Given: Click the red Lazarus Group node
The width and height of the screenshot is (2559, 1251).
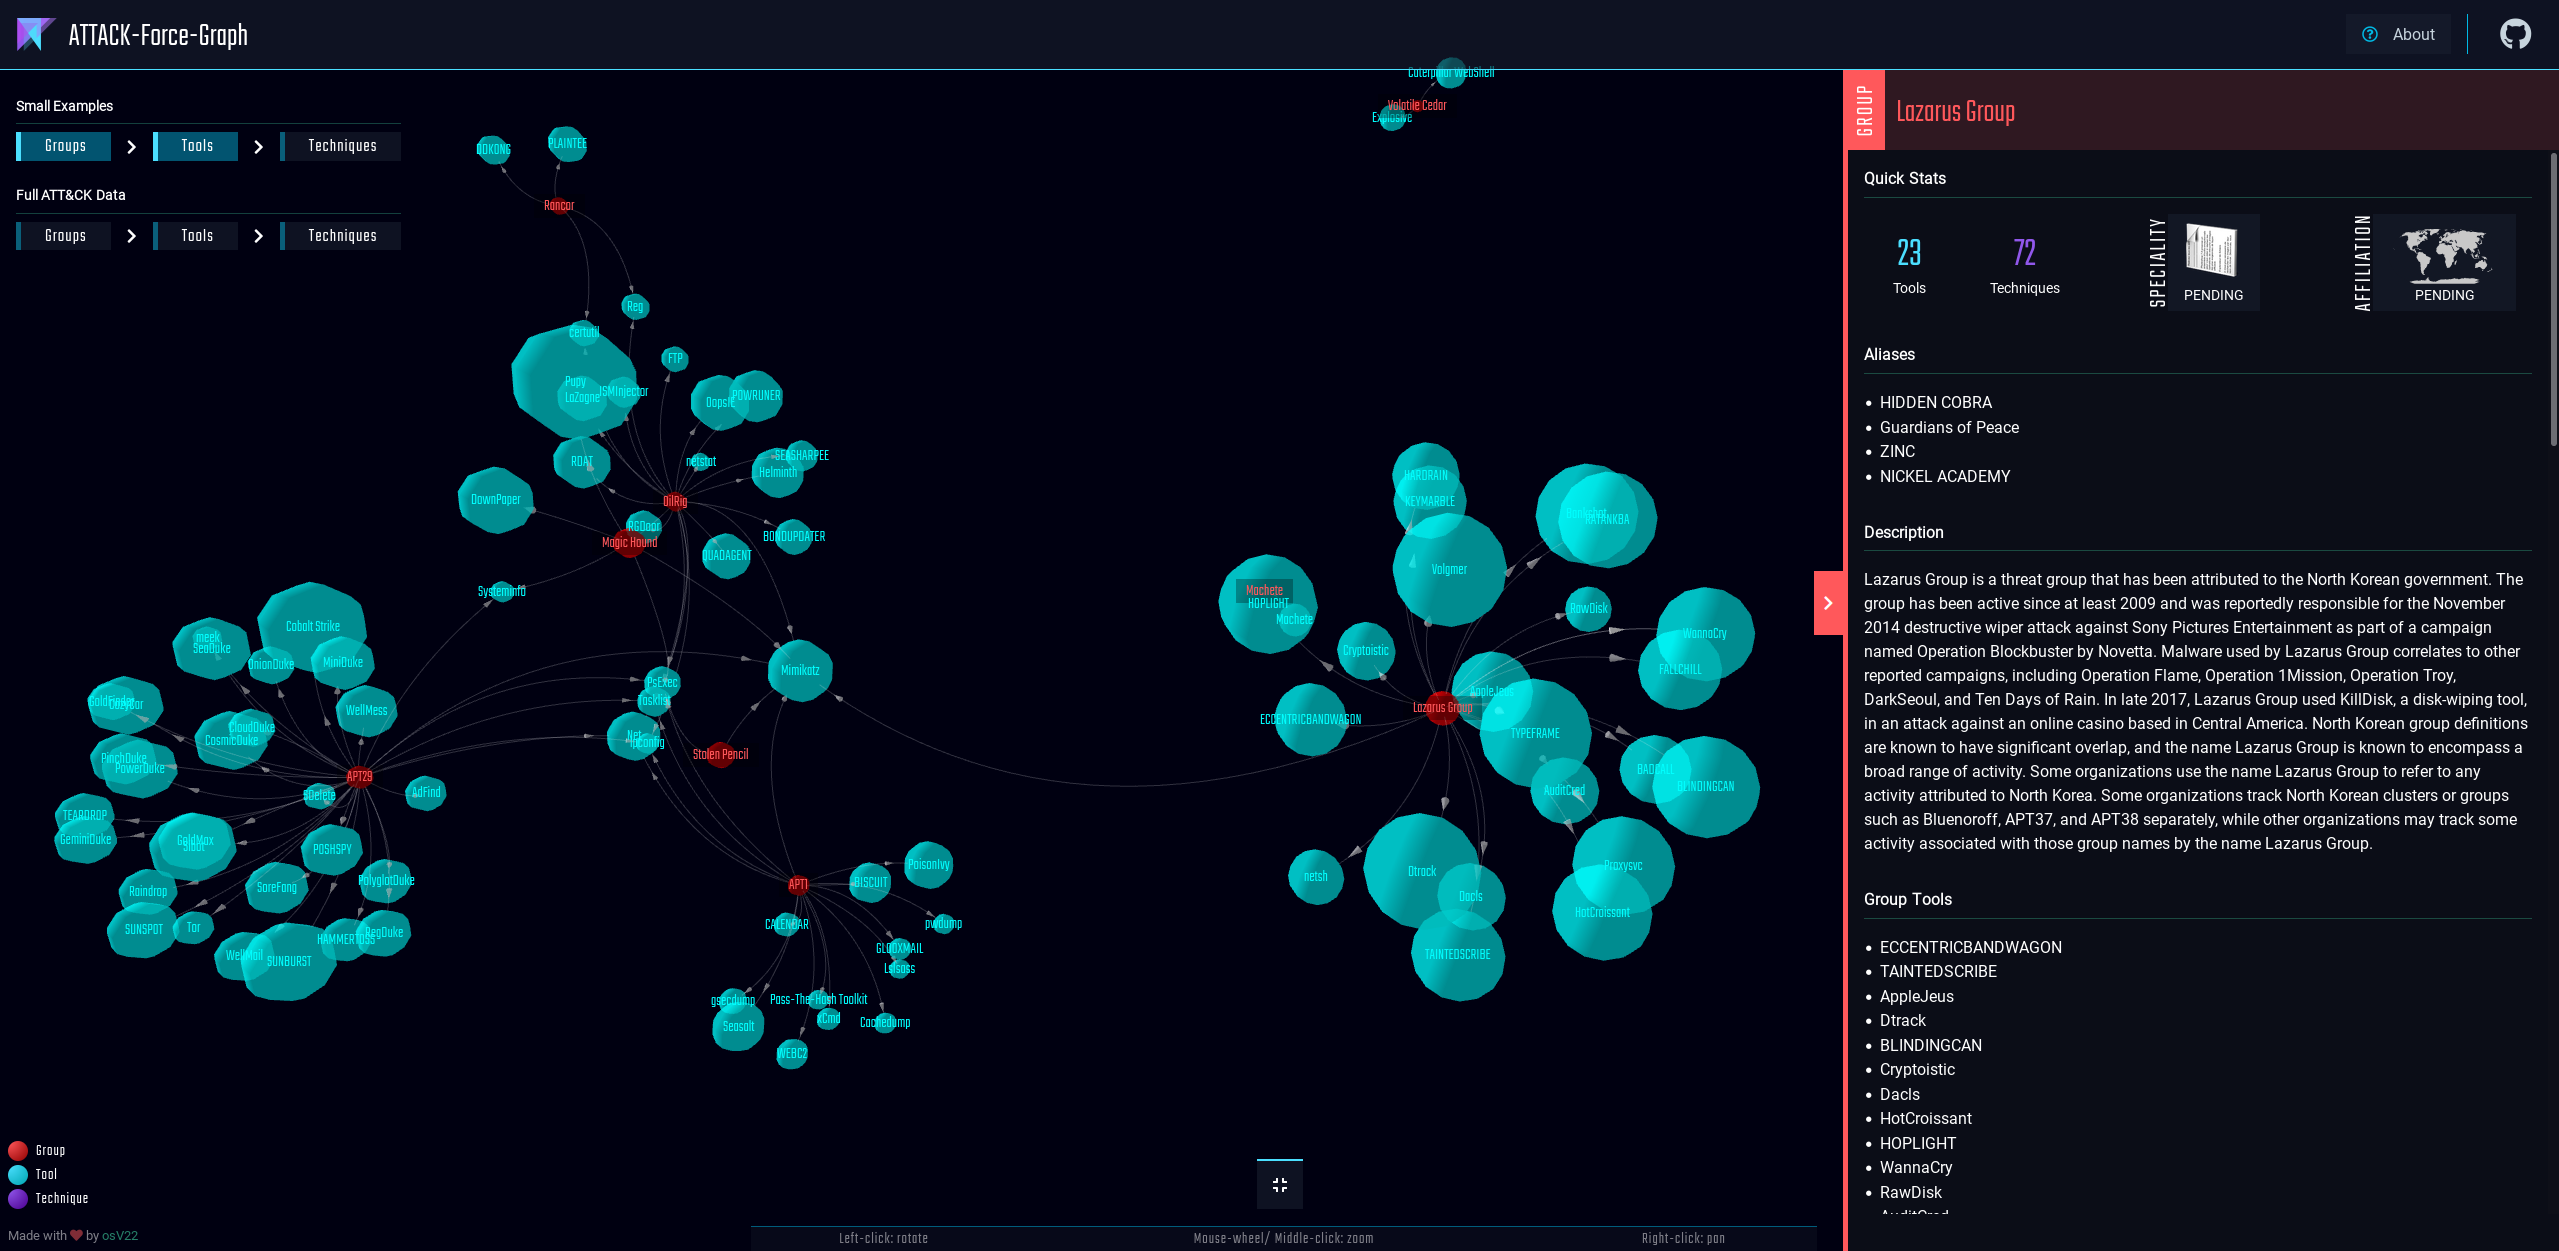Looking at the screenshot, I should (1441, 707).
